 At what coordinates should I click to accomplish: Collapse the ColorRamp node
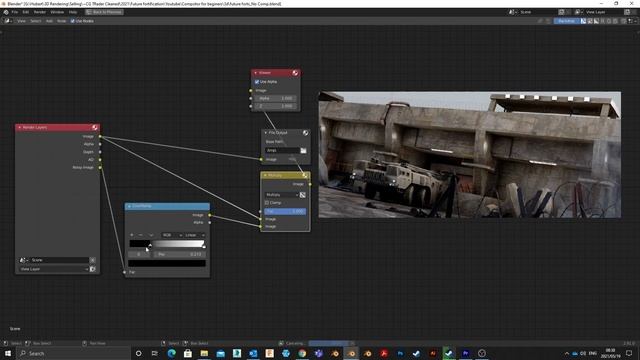point(129,206)
